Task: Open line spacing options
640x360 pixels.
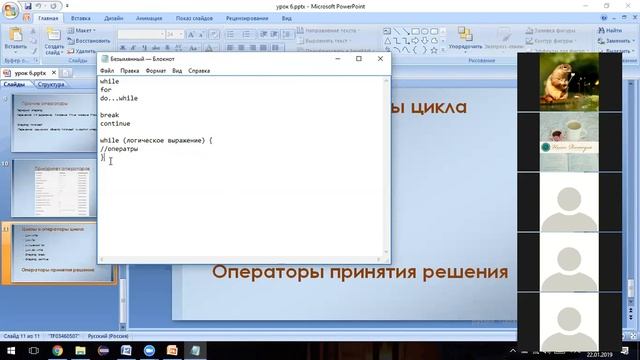Action: (288, 34)
